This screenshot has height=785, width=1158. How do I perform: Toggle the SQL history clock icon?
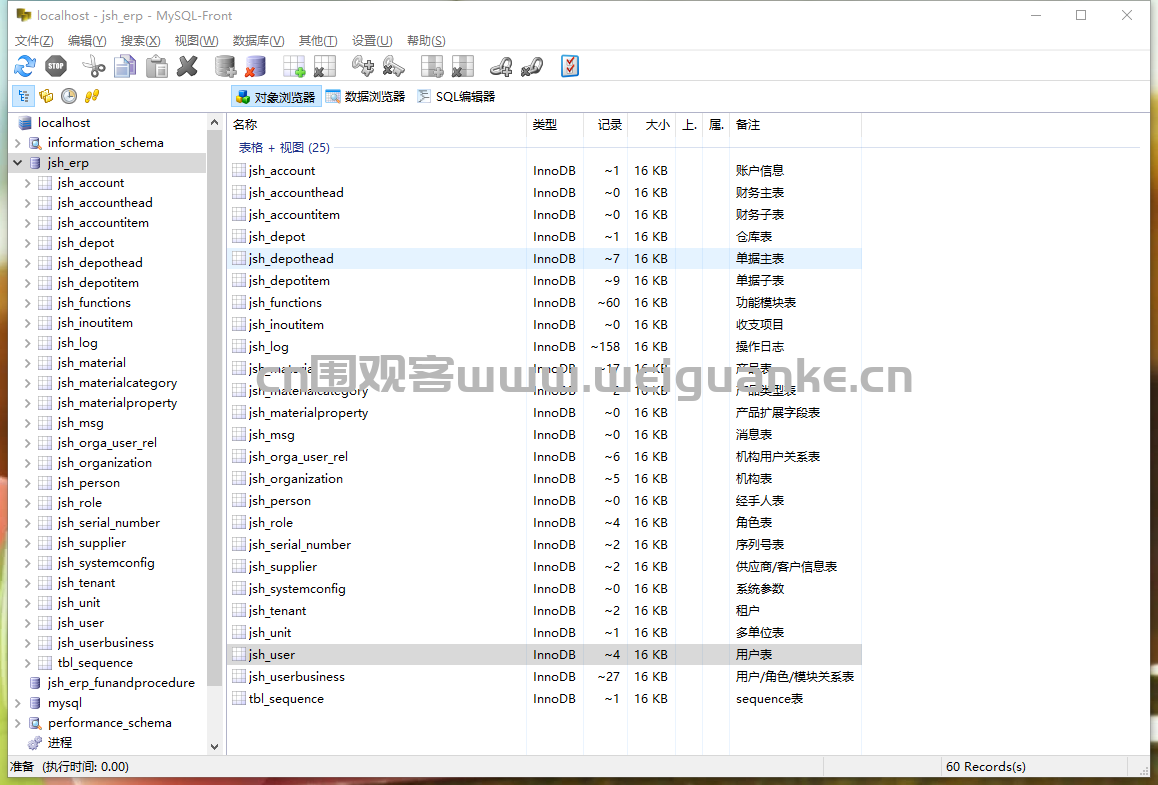pyautogui.click(x=69, y=96)
